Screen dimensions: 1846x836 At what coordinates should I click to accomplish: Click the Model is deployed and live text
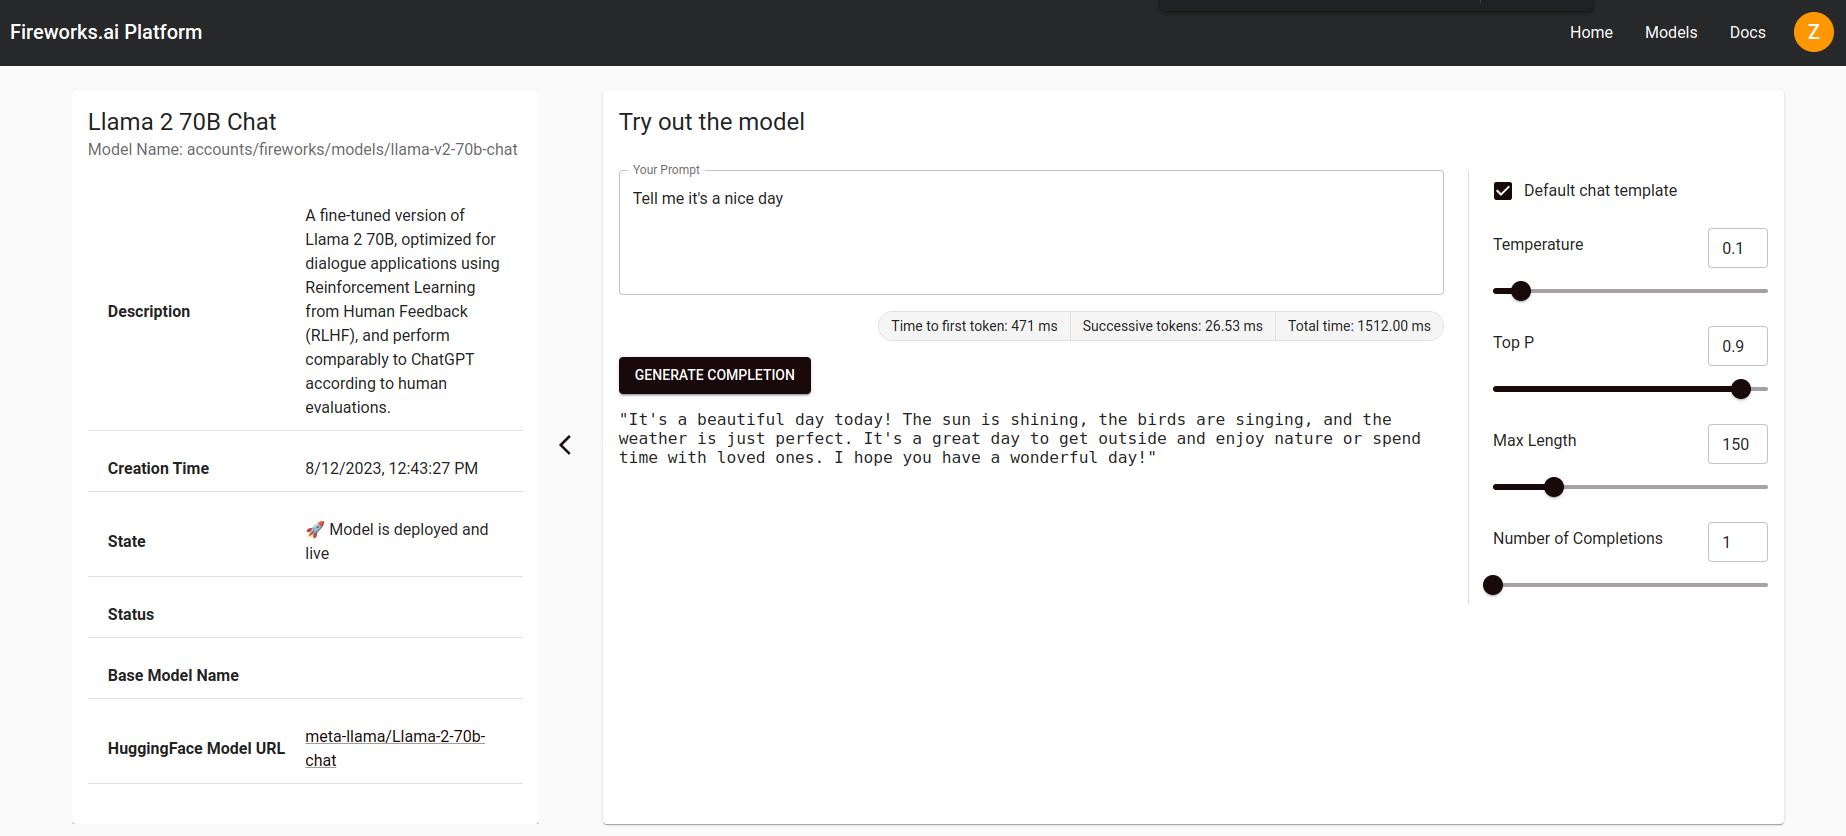pos(397,541)
